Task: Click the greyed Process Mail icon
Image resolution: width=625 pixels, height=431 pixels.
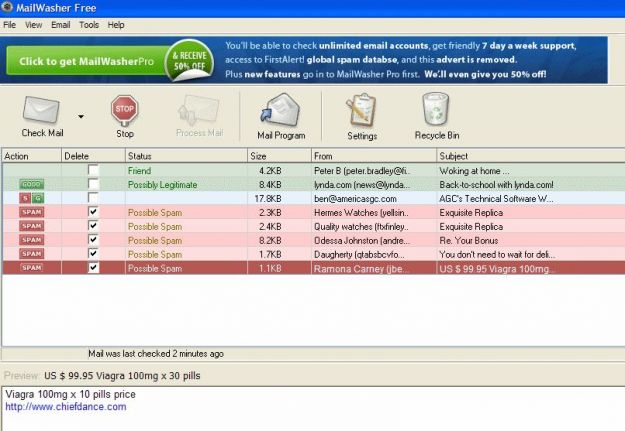Action: [199, 110]
